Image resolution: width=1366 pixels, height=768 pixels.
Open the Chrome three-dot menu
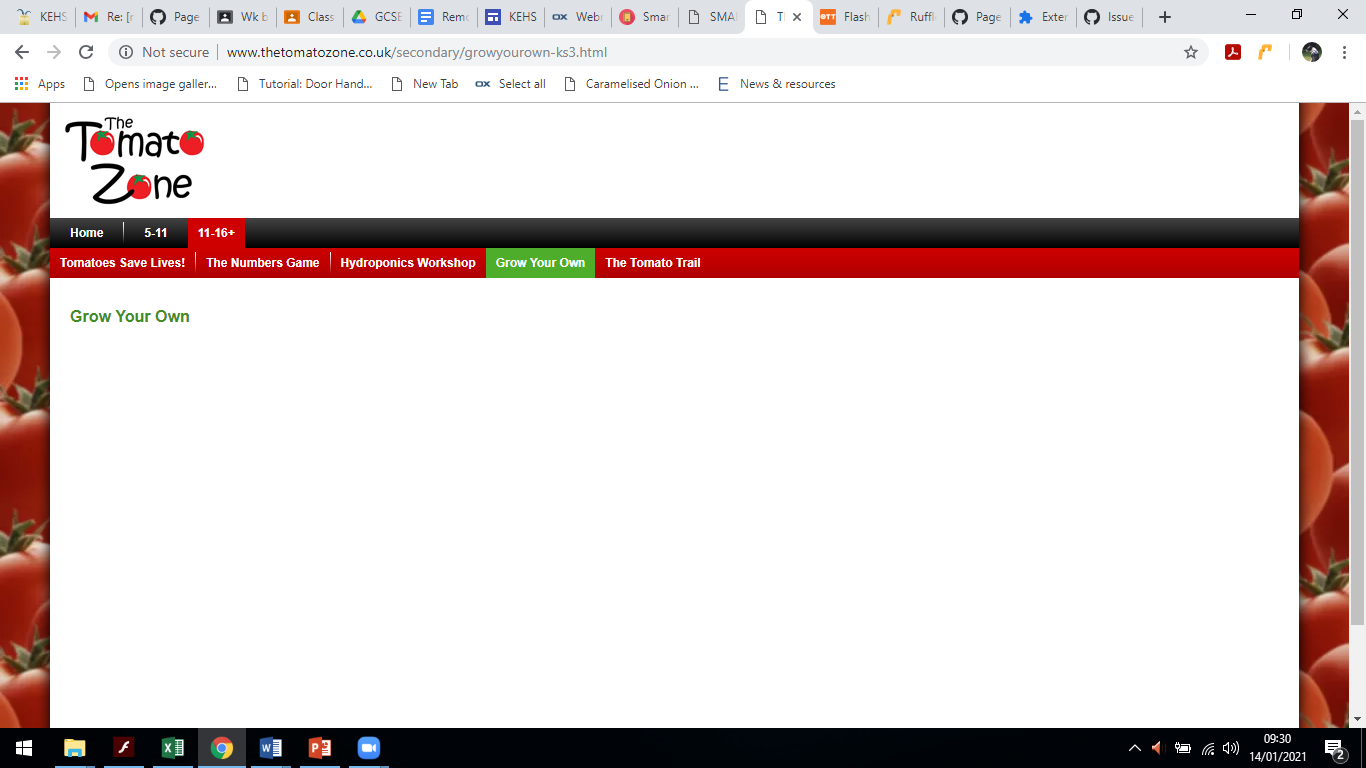coord(1344,52)
